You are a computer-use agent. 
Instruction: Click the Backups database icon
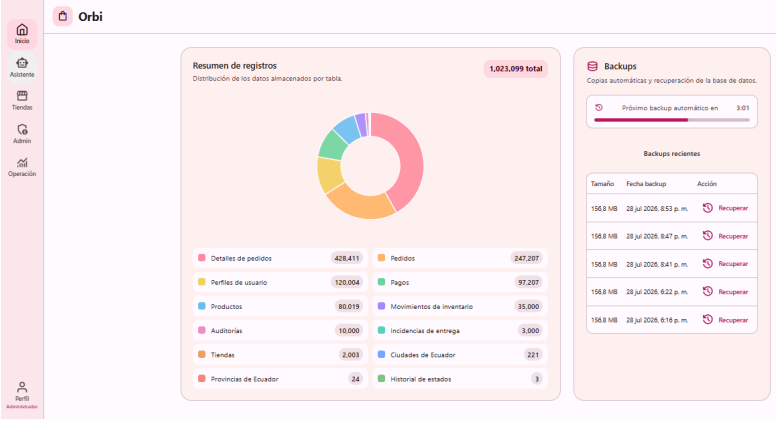tap(592, 66)
